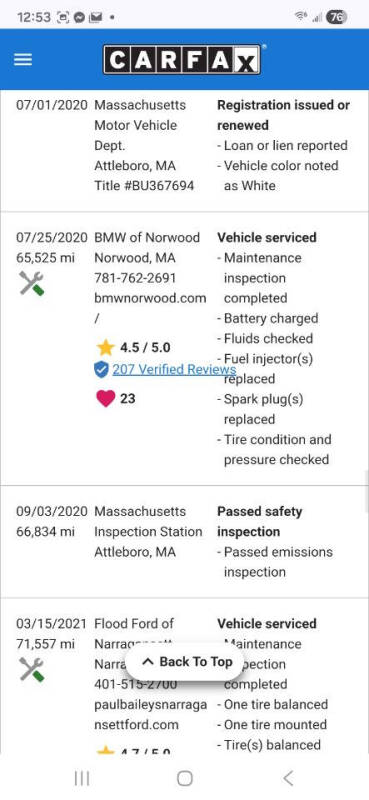Open 207 Verified Reviews link

click(x=174, y=369)
